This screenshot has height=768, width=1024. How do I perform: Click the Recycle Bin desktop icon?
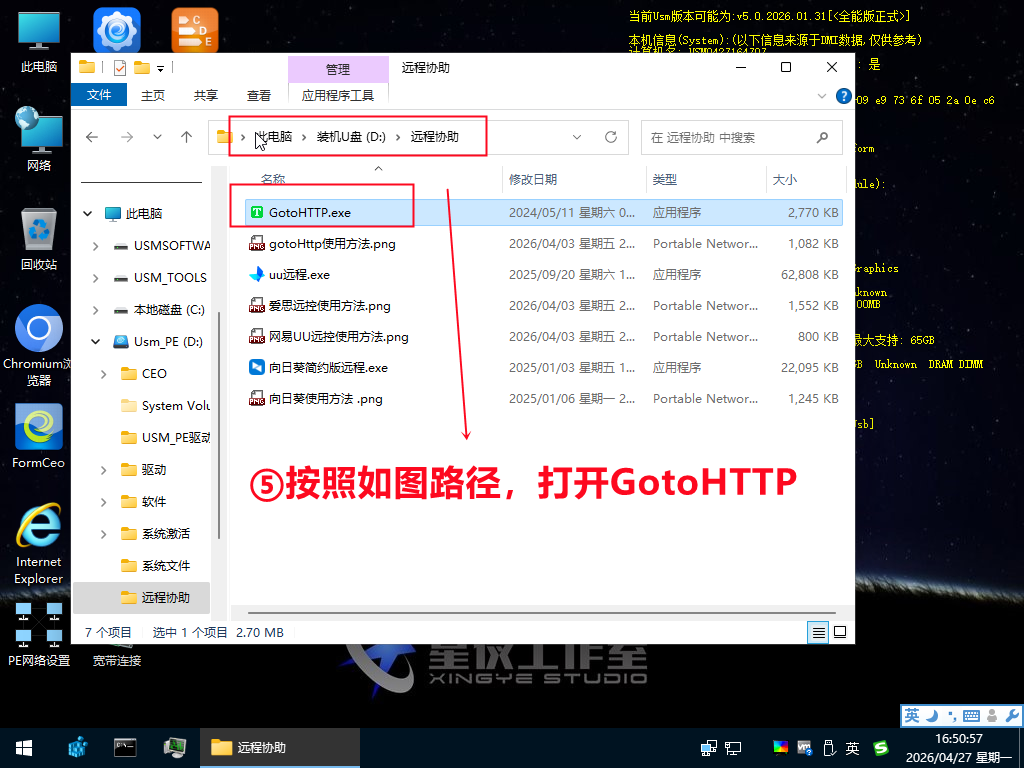point(39,232)
